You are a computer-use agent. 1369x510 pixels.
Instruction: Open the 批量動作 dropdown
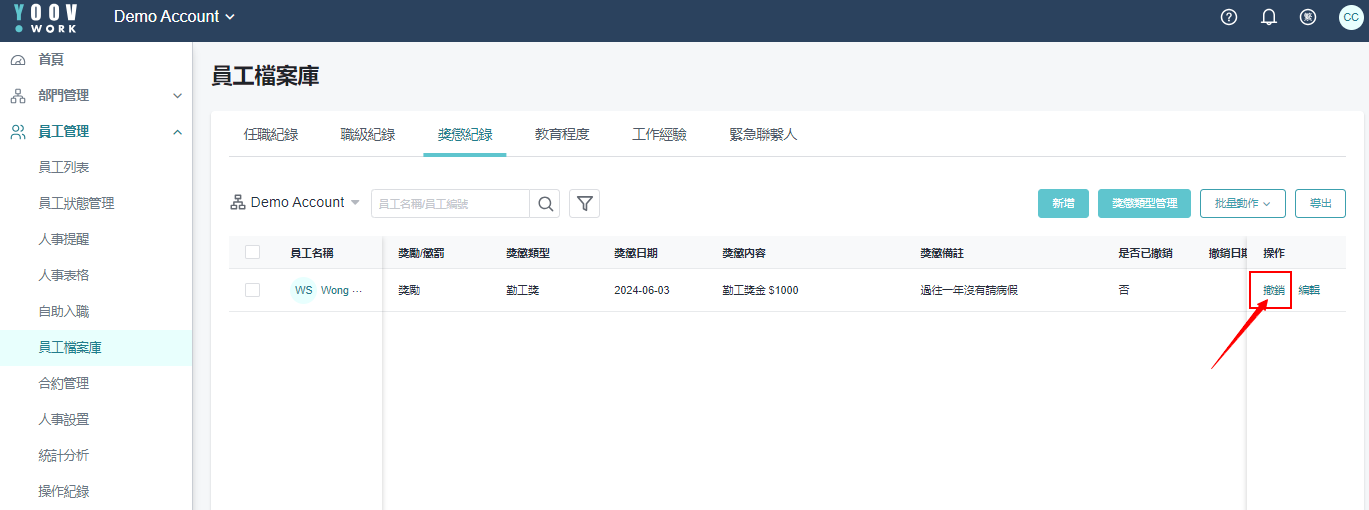pos(1243,203)
